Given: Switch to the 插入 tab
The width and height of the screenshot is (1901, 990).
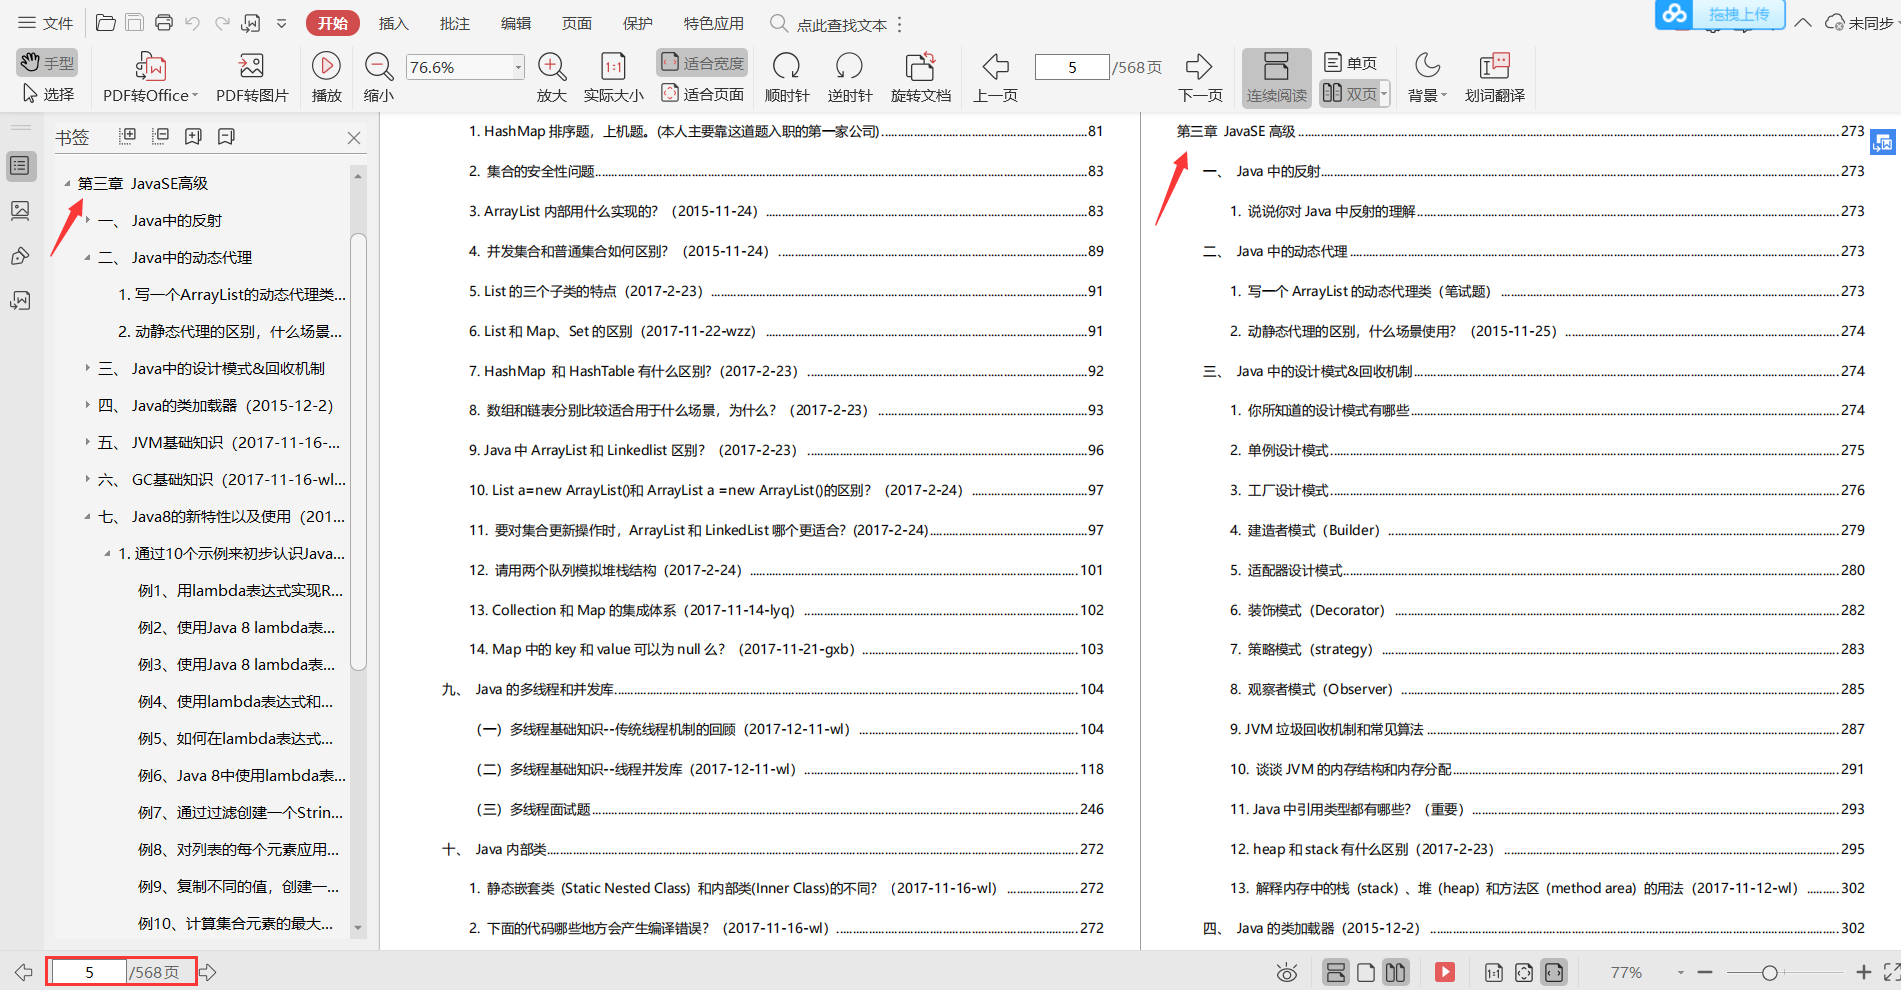Looking at the screenshot, I should coord(393,23).
